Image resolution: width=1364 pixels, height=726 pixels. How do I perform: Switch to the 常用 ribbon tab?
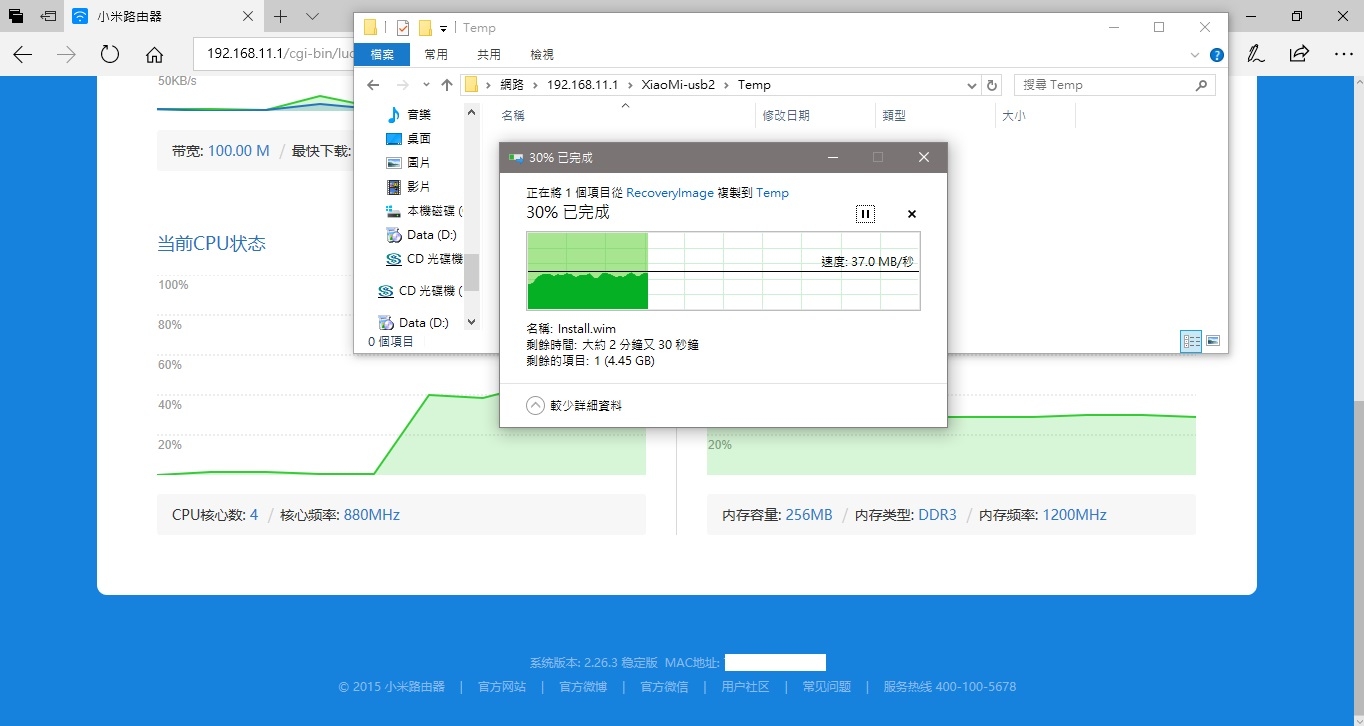click(436, 54)
